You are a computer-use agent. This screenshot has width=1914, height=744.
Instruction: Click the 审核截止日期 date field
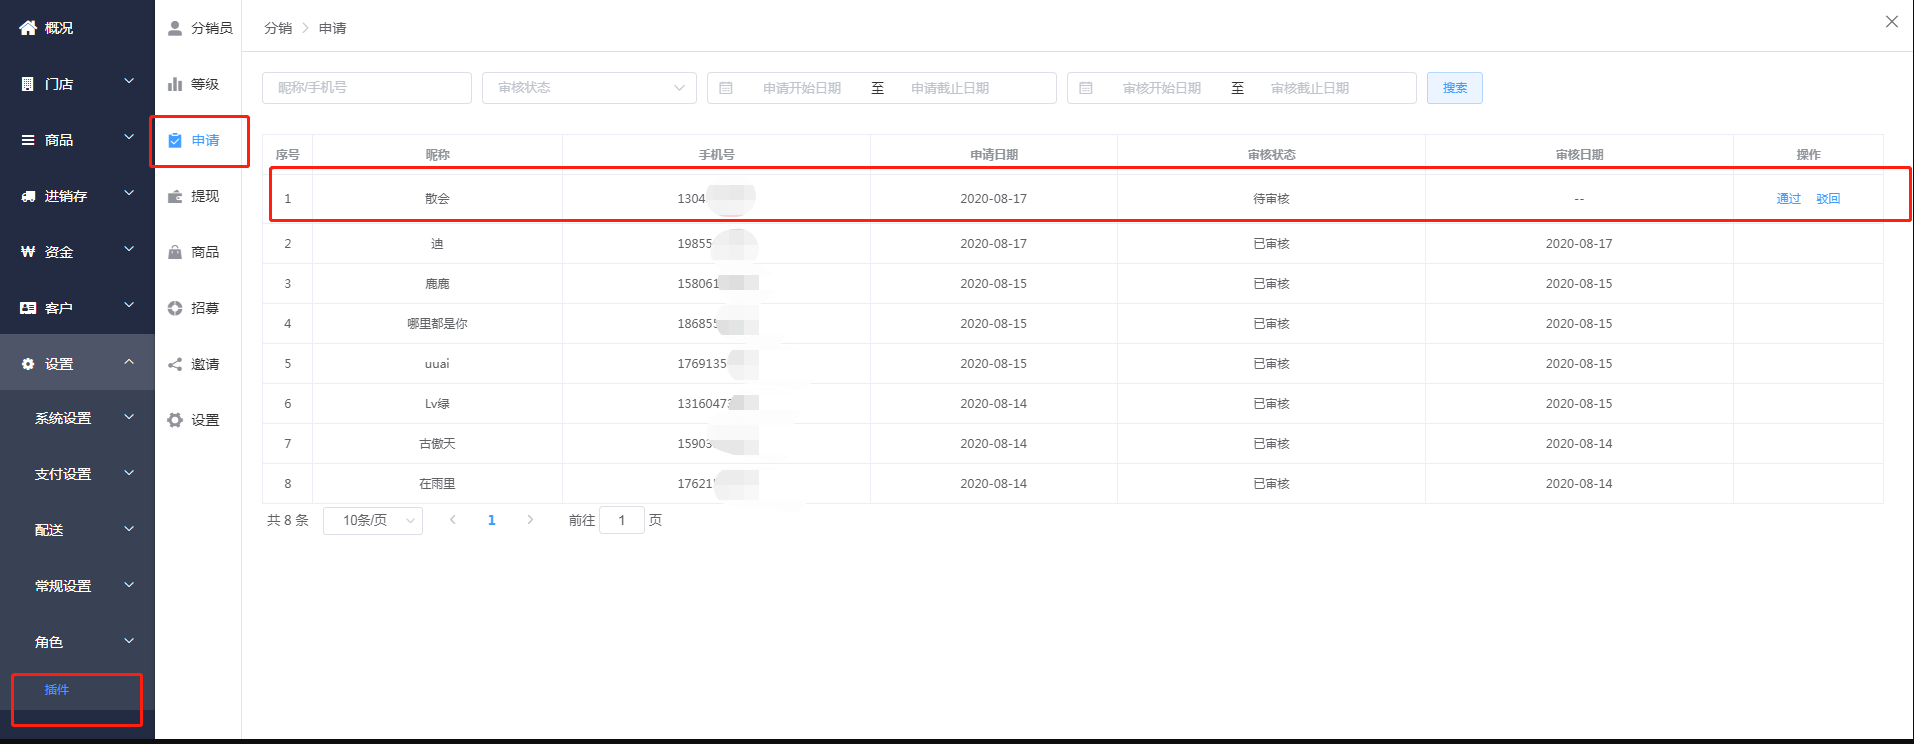[1310, 88]
